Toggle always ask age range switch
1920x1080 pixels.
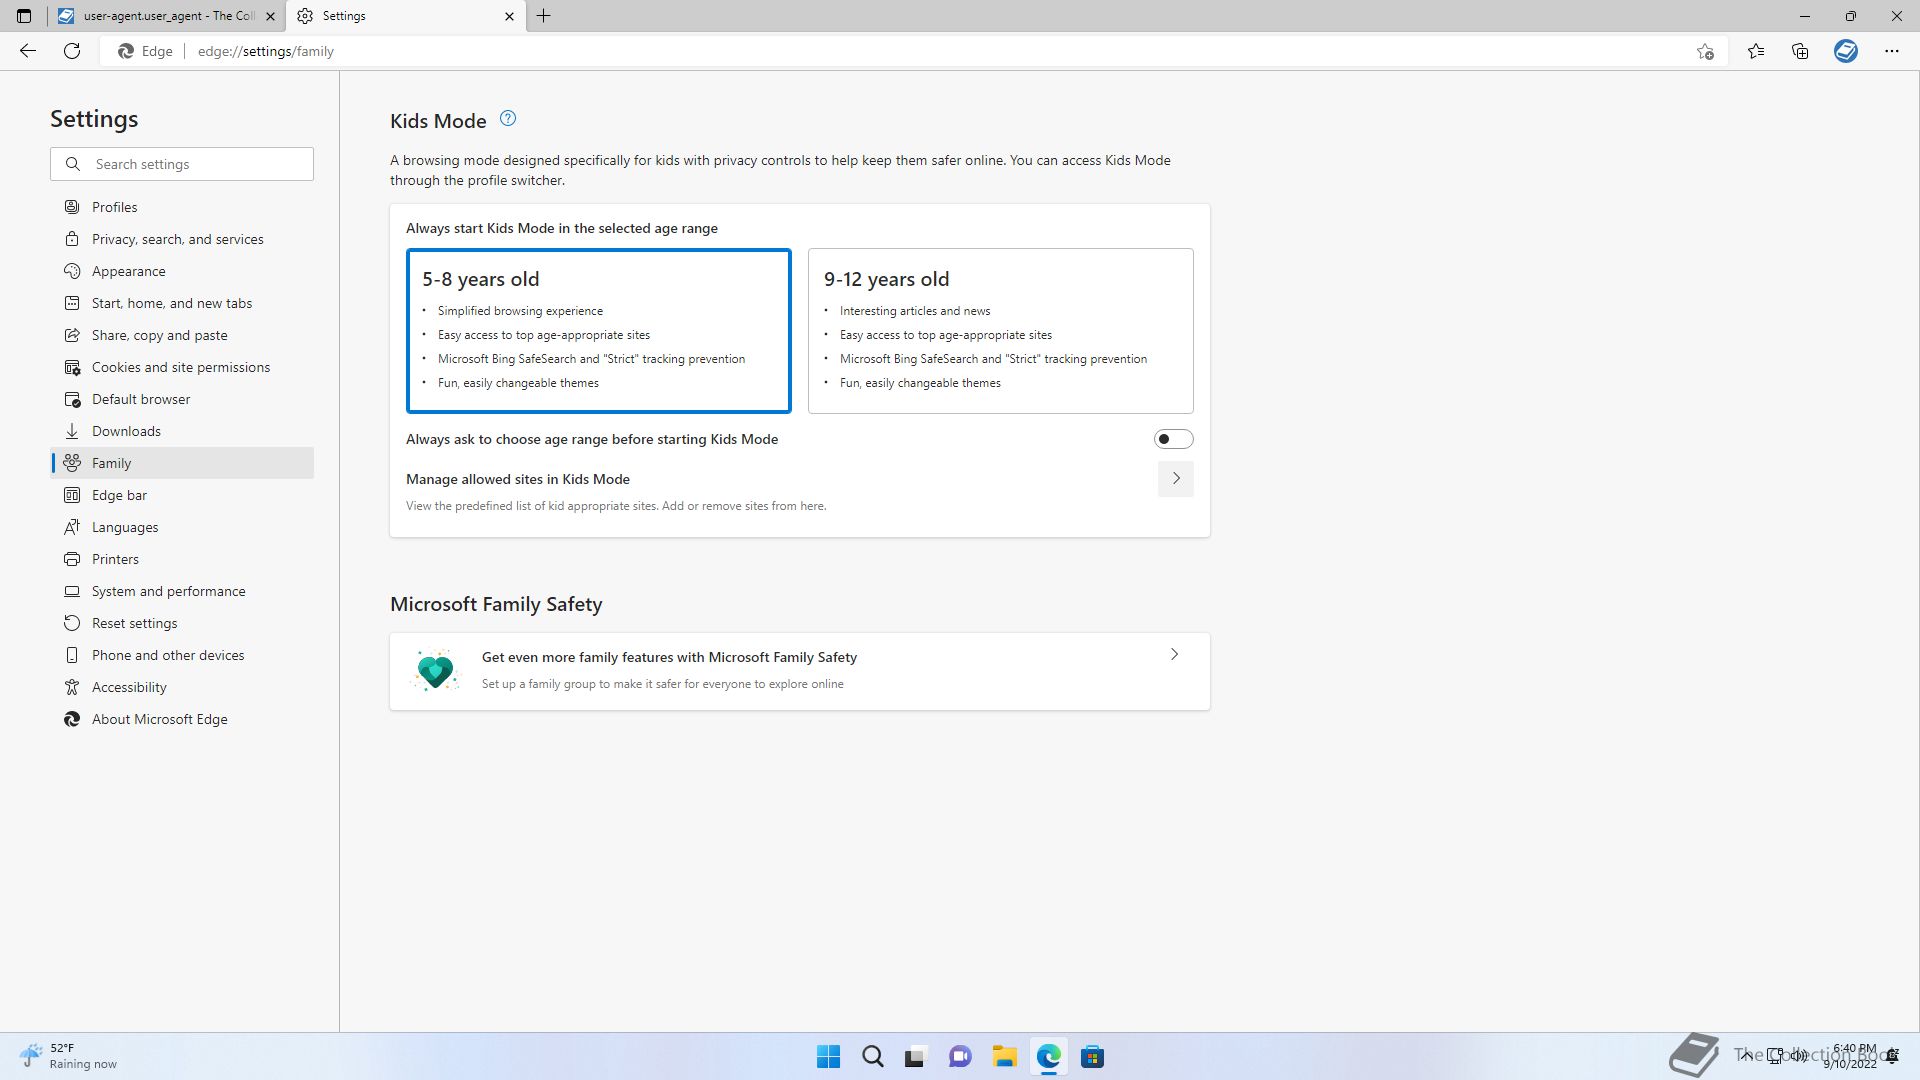coord(1173,439)
